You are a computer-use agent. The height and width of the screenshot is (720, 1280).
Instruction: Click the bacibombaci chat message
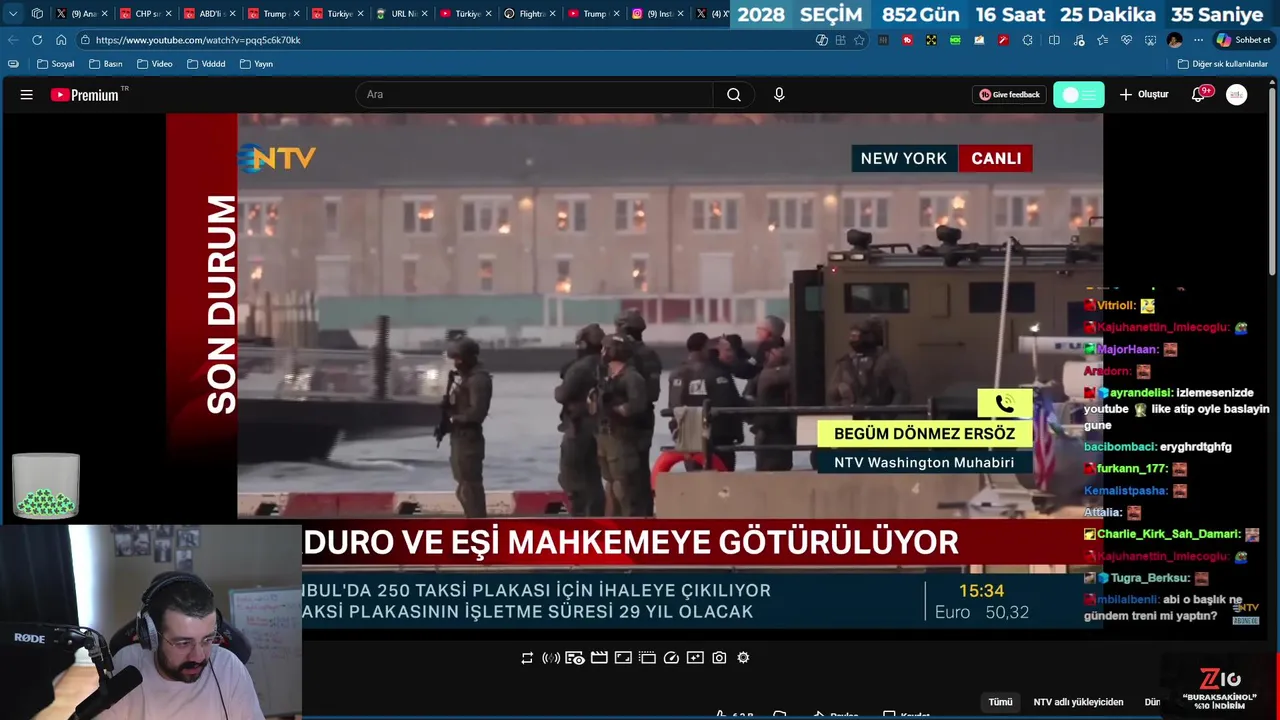(1158, 447)
